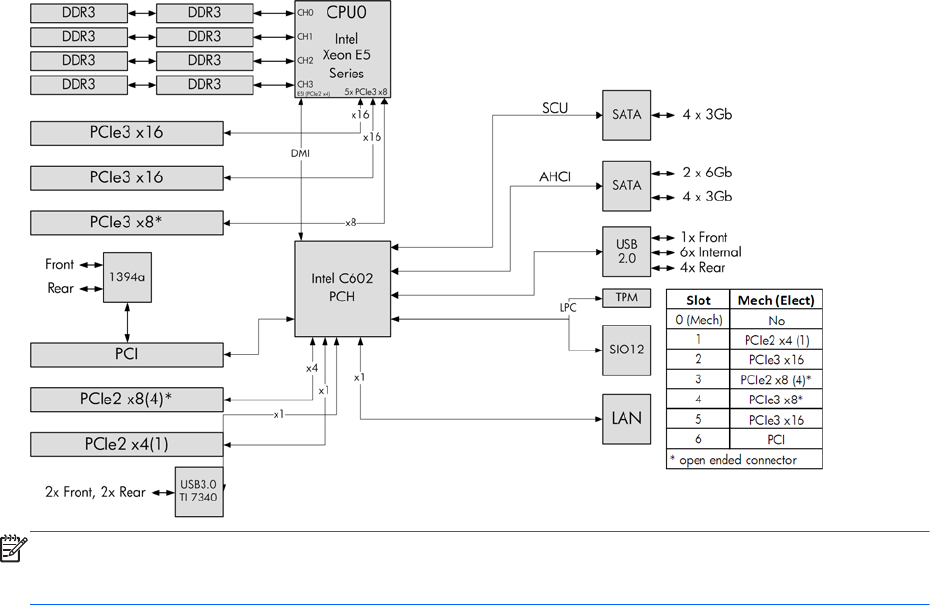The image size is (930, 605).
Task: Select the CPU0 Intel Xeon E5 block
Action: pyautogui.click(x=343, y=49)
